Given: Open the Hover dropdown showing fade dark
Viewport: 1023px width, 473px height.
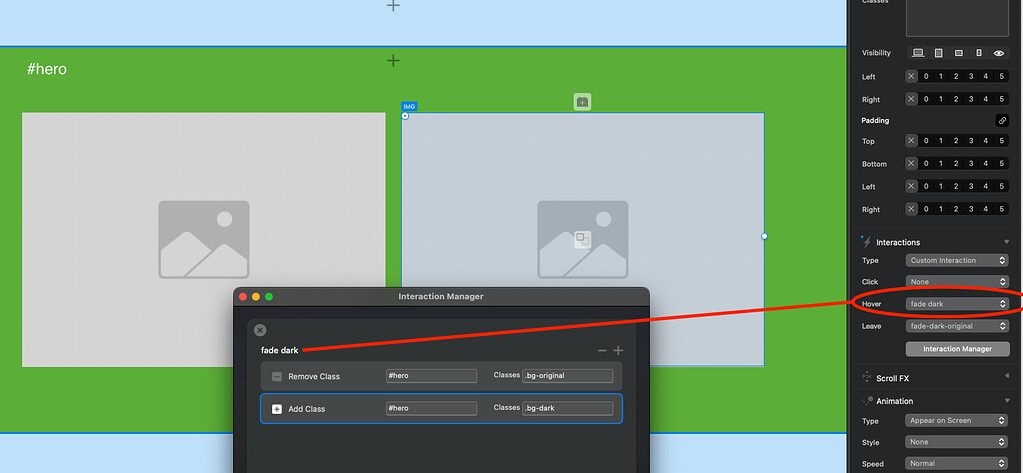Looking at the screenshot, I should [x=956, y=303].
